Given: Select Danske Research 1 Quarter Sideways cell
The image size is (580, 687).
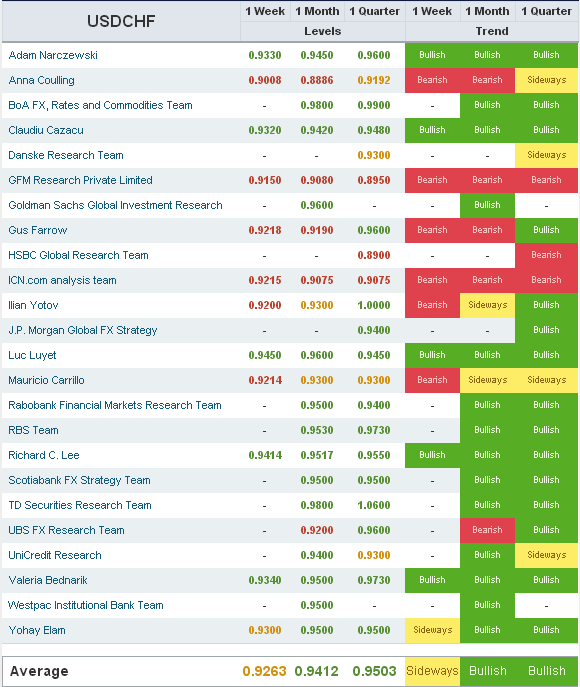Looking at the screenshot, I should (546, 155).
